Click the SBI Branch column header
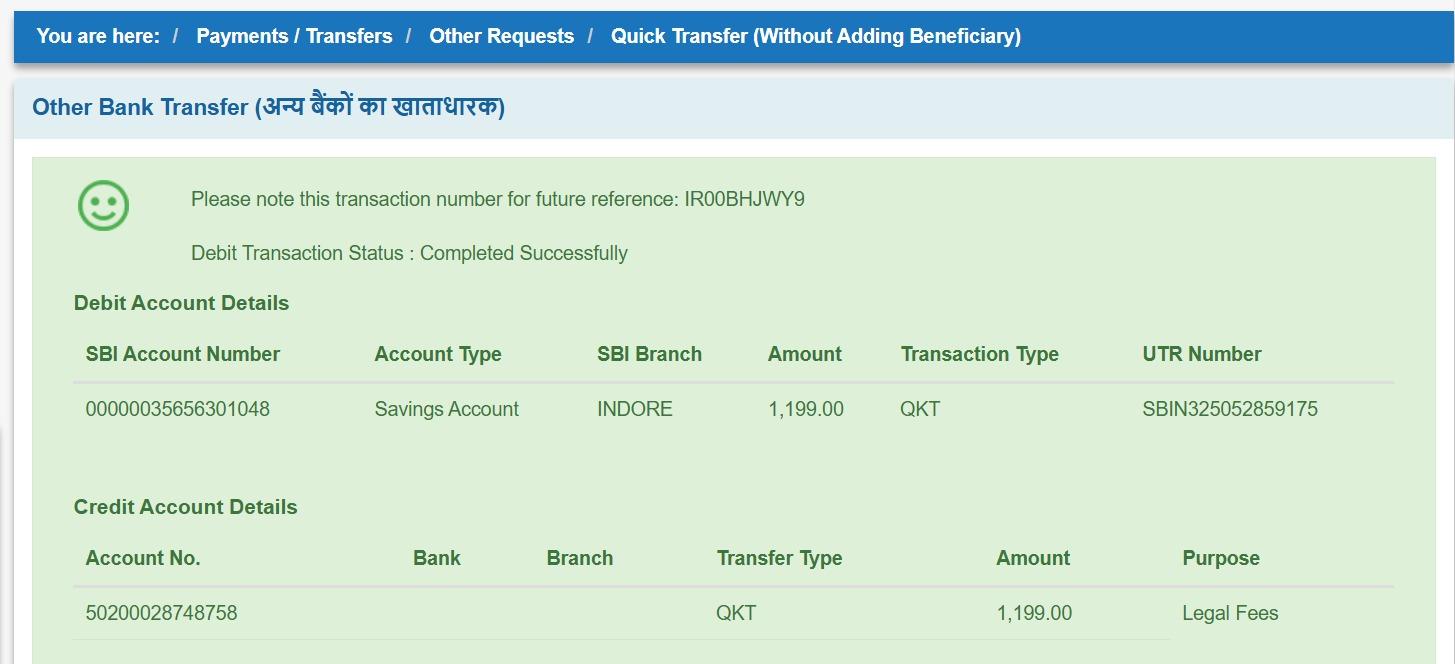 [x=650, y=354]
